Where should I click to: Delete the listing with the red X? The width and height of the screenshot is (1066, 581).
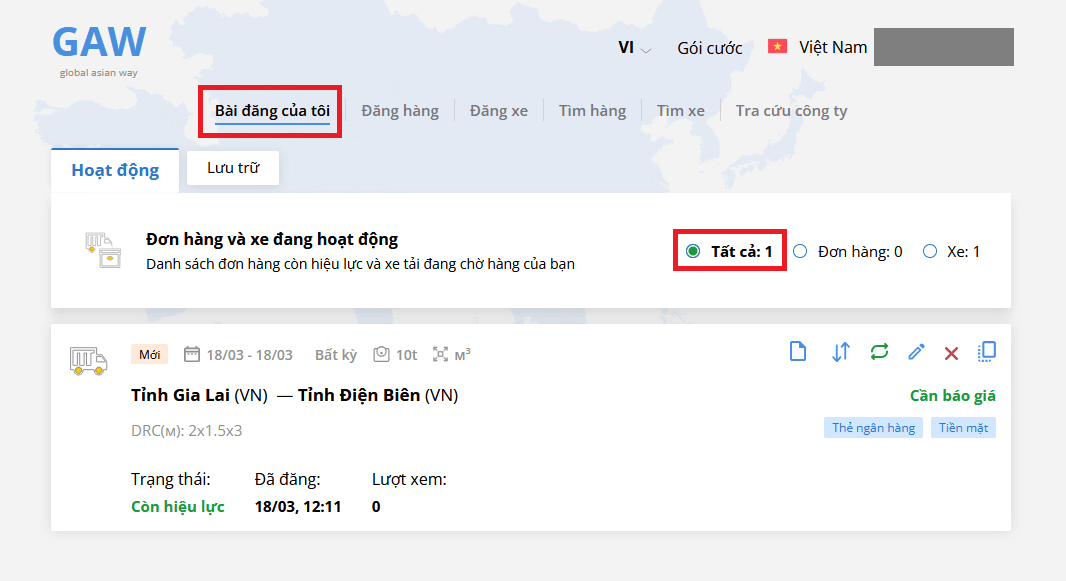point(951,353)
